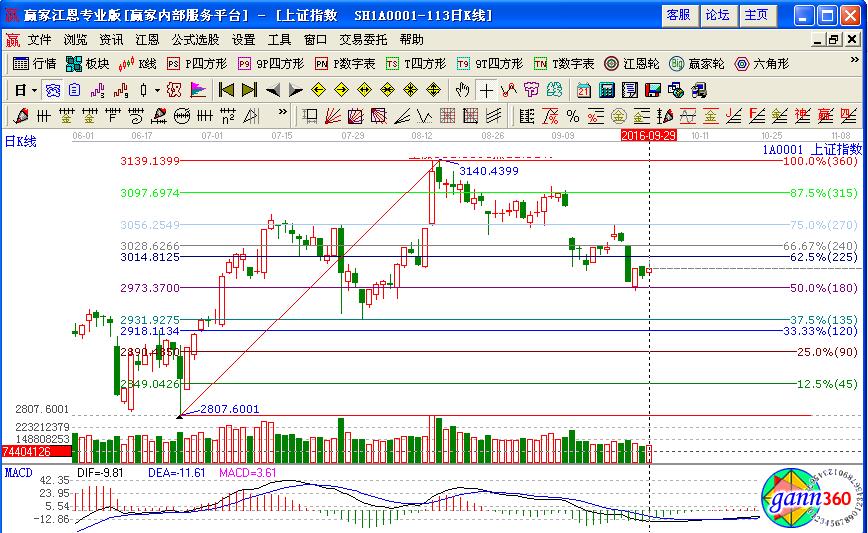Image resolution: width=868 pixels, height=533 pixels.
Task: Open the 交易委托 menu
Action: (363, 40)
